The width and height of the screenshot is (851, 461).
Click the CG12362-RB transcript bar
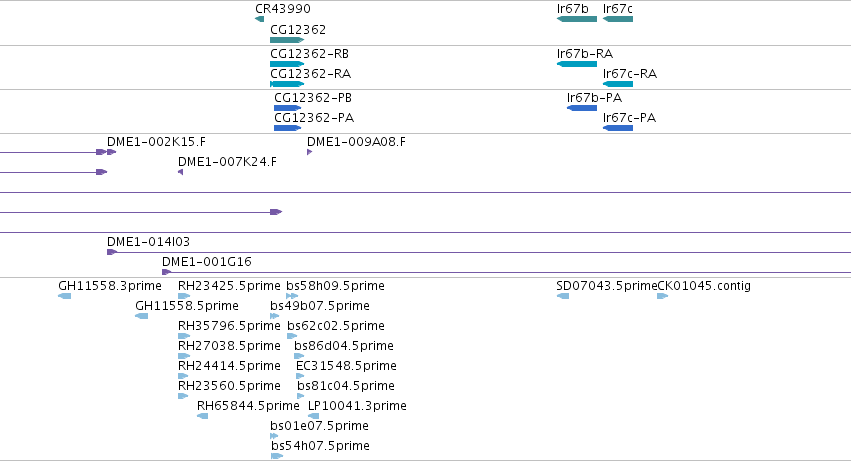[287, 64]
